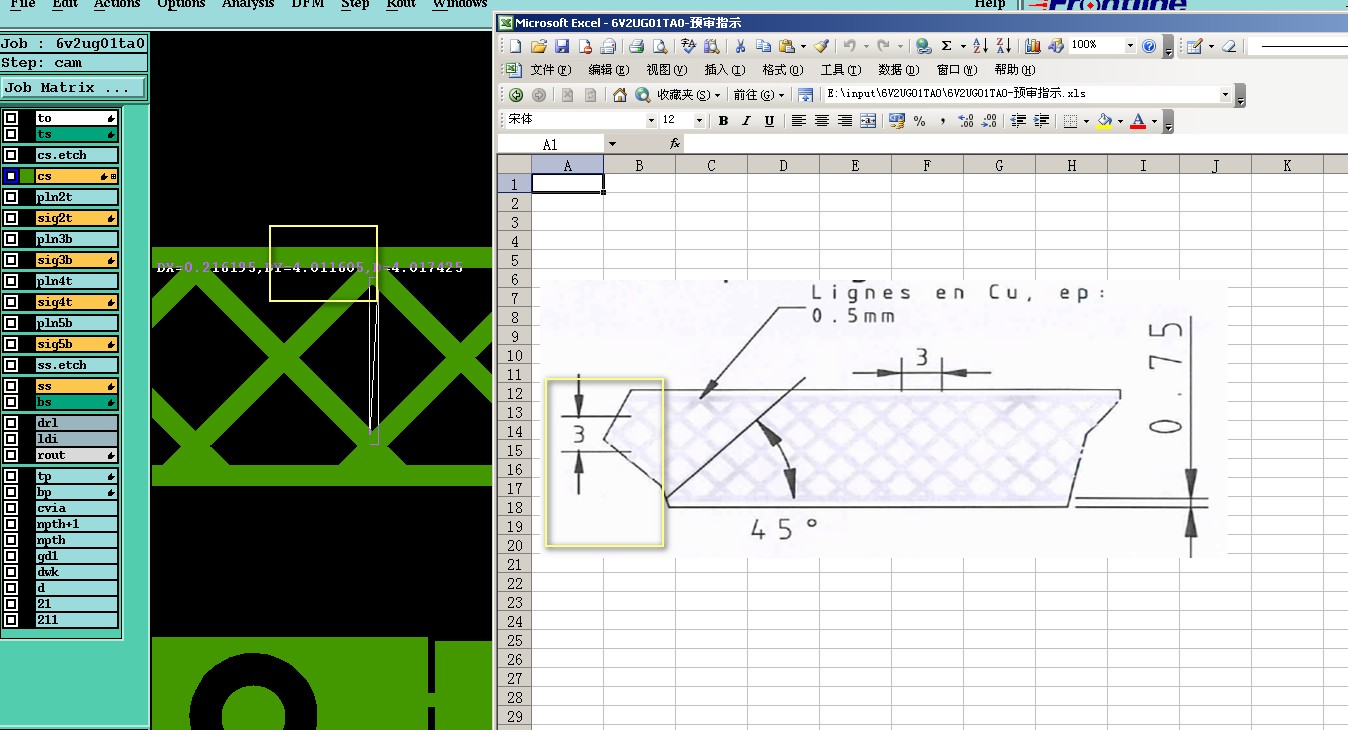Screen dimensions: 1348x730
Task: Expand the file path address dropdown
Action: (x=1225, y=94)
